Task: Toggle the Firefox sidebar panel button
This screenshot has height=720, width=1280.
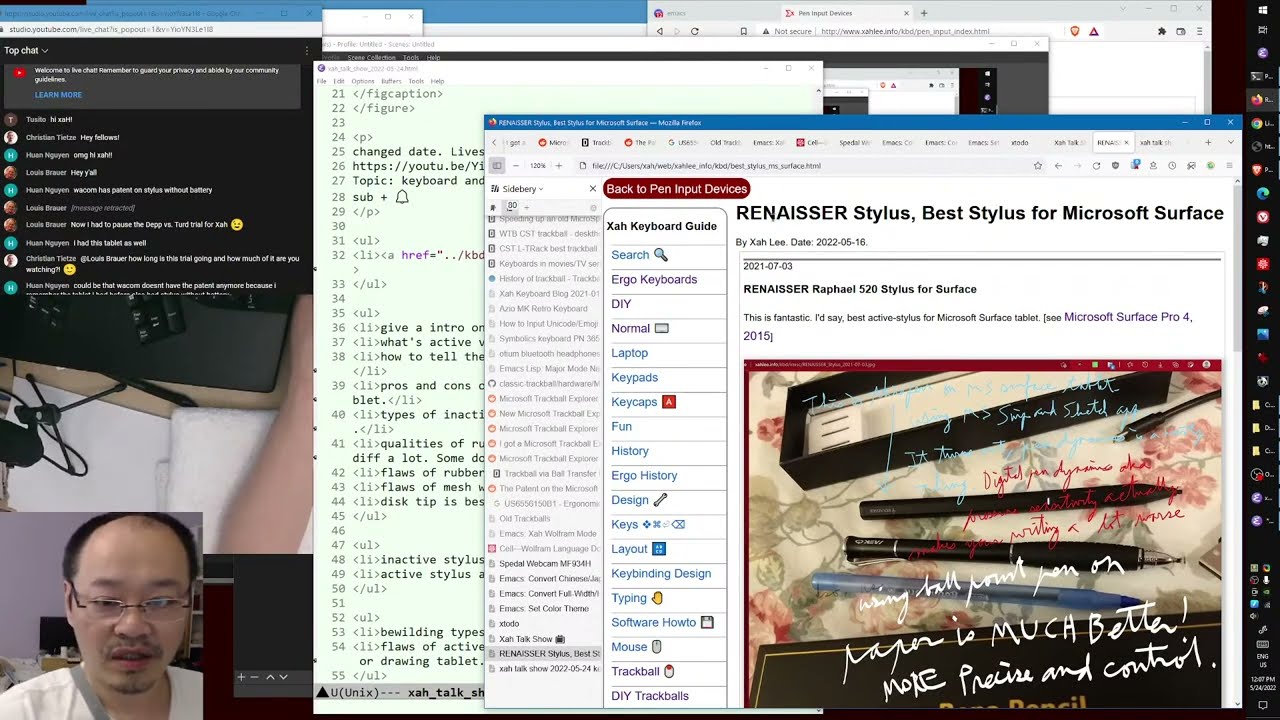Action: 497,166
